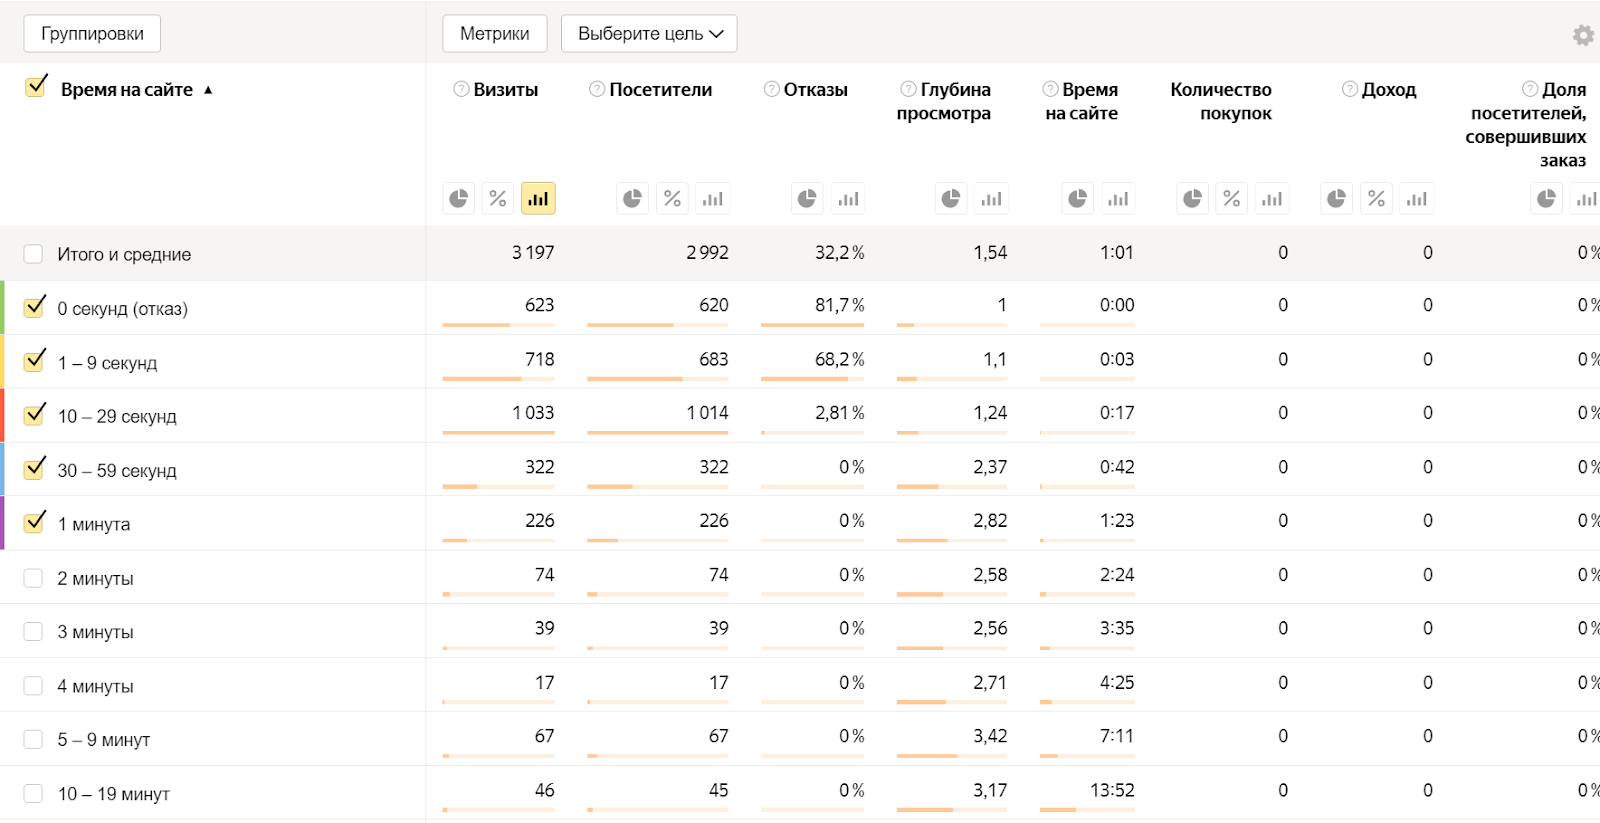Select pie chart icon under Визиты column
Viewport: 1600px width, 823px height.
click(x=458, y=199)
